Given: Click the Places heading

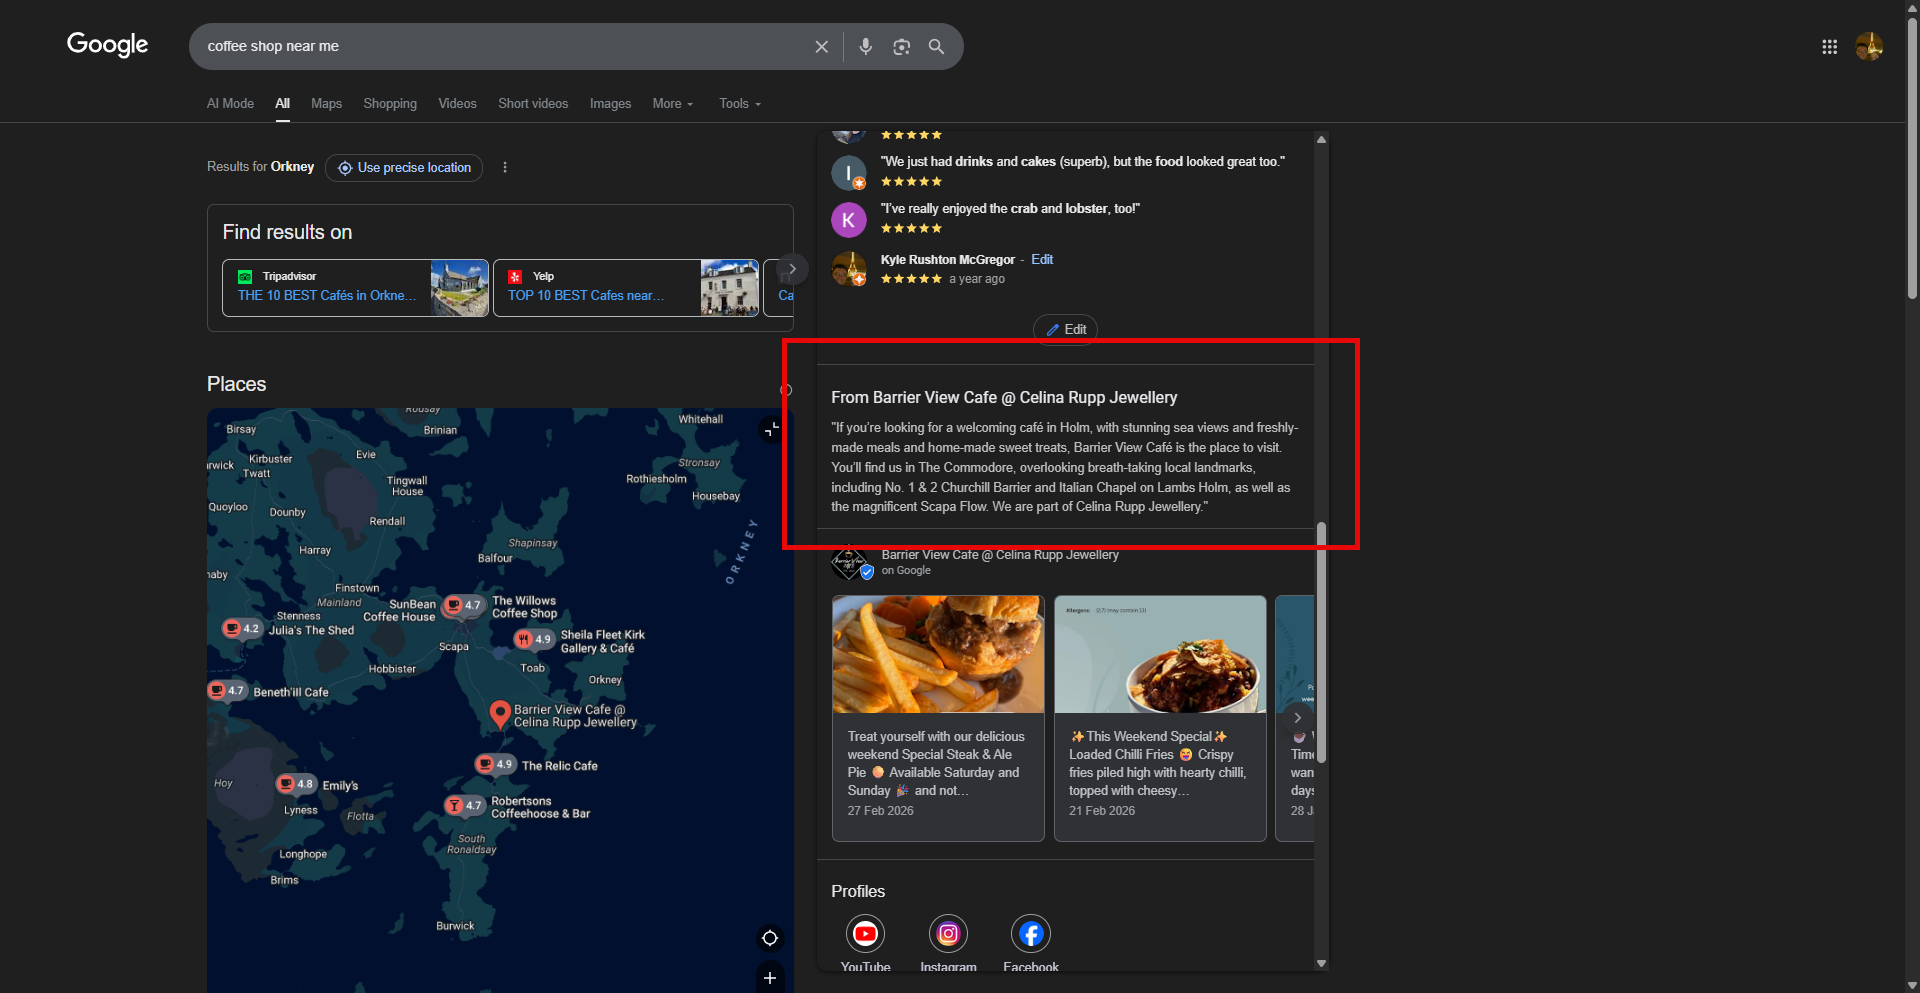Looking at the screenshot, I should click(x=237, y=384).
